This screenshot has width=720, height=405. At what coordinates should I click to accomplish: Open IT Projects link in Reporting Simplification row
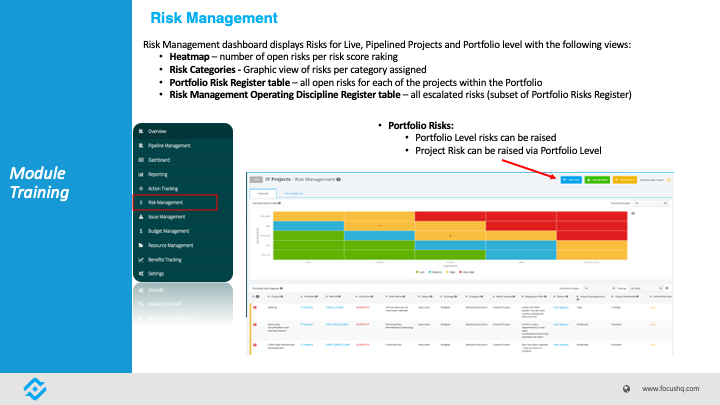coord(307,324)
